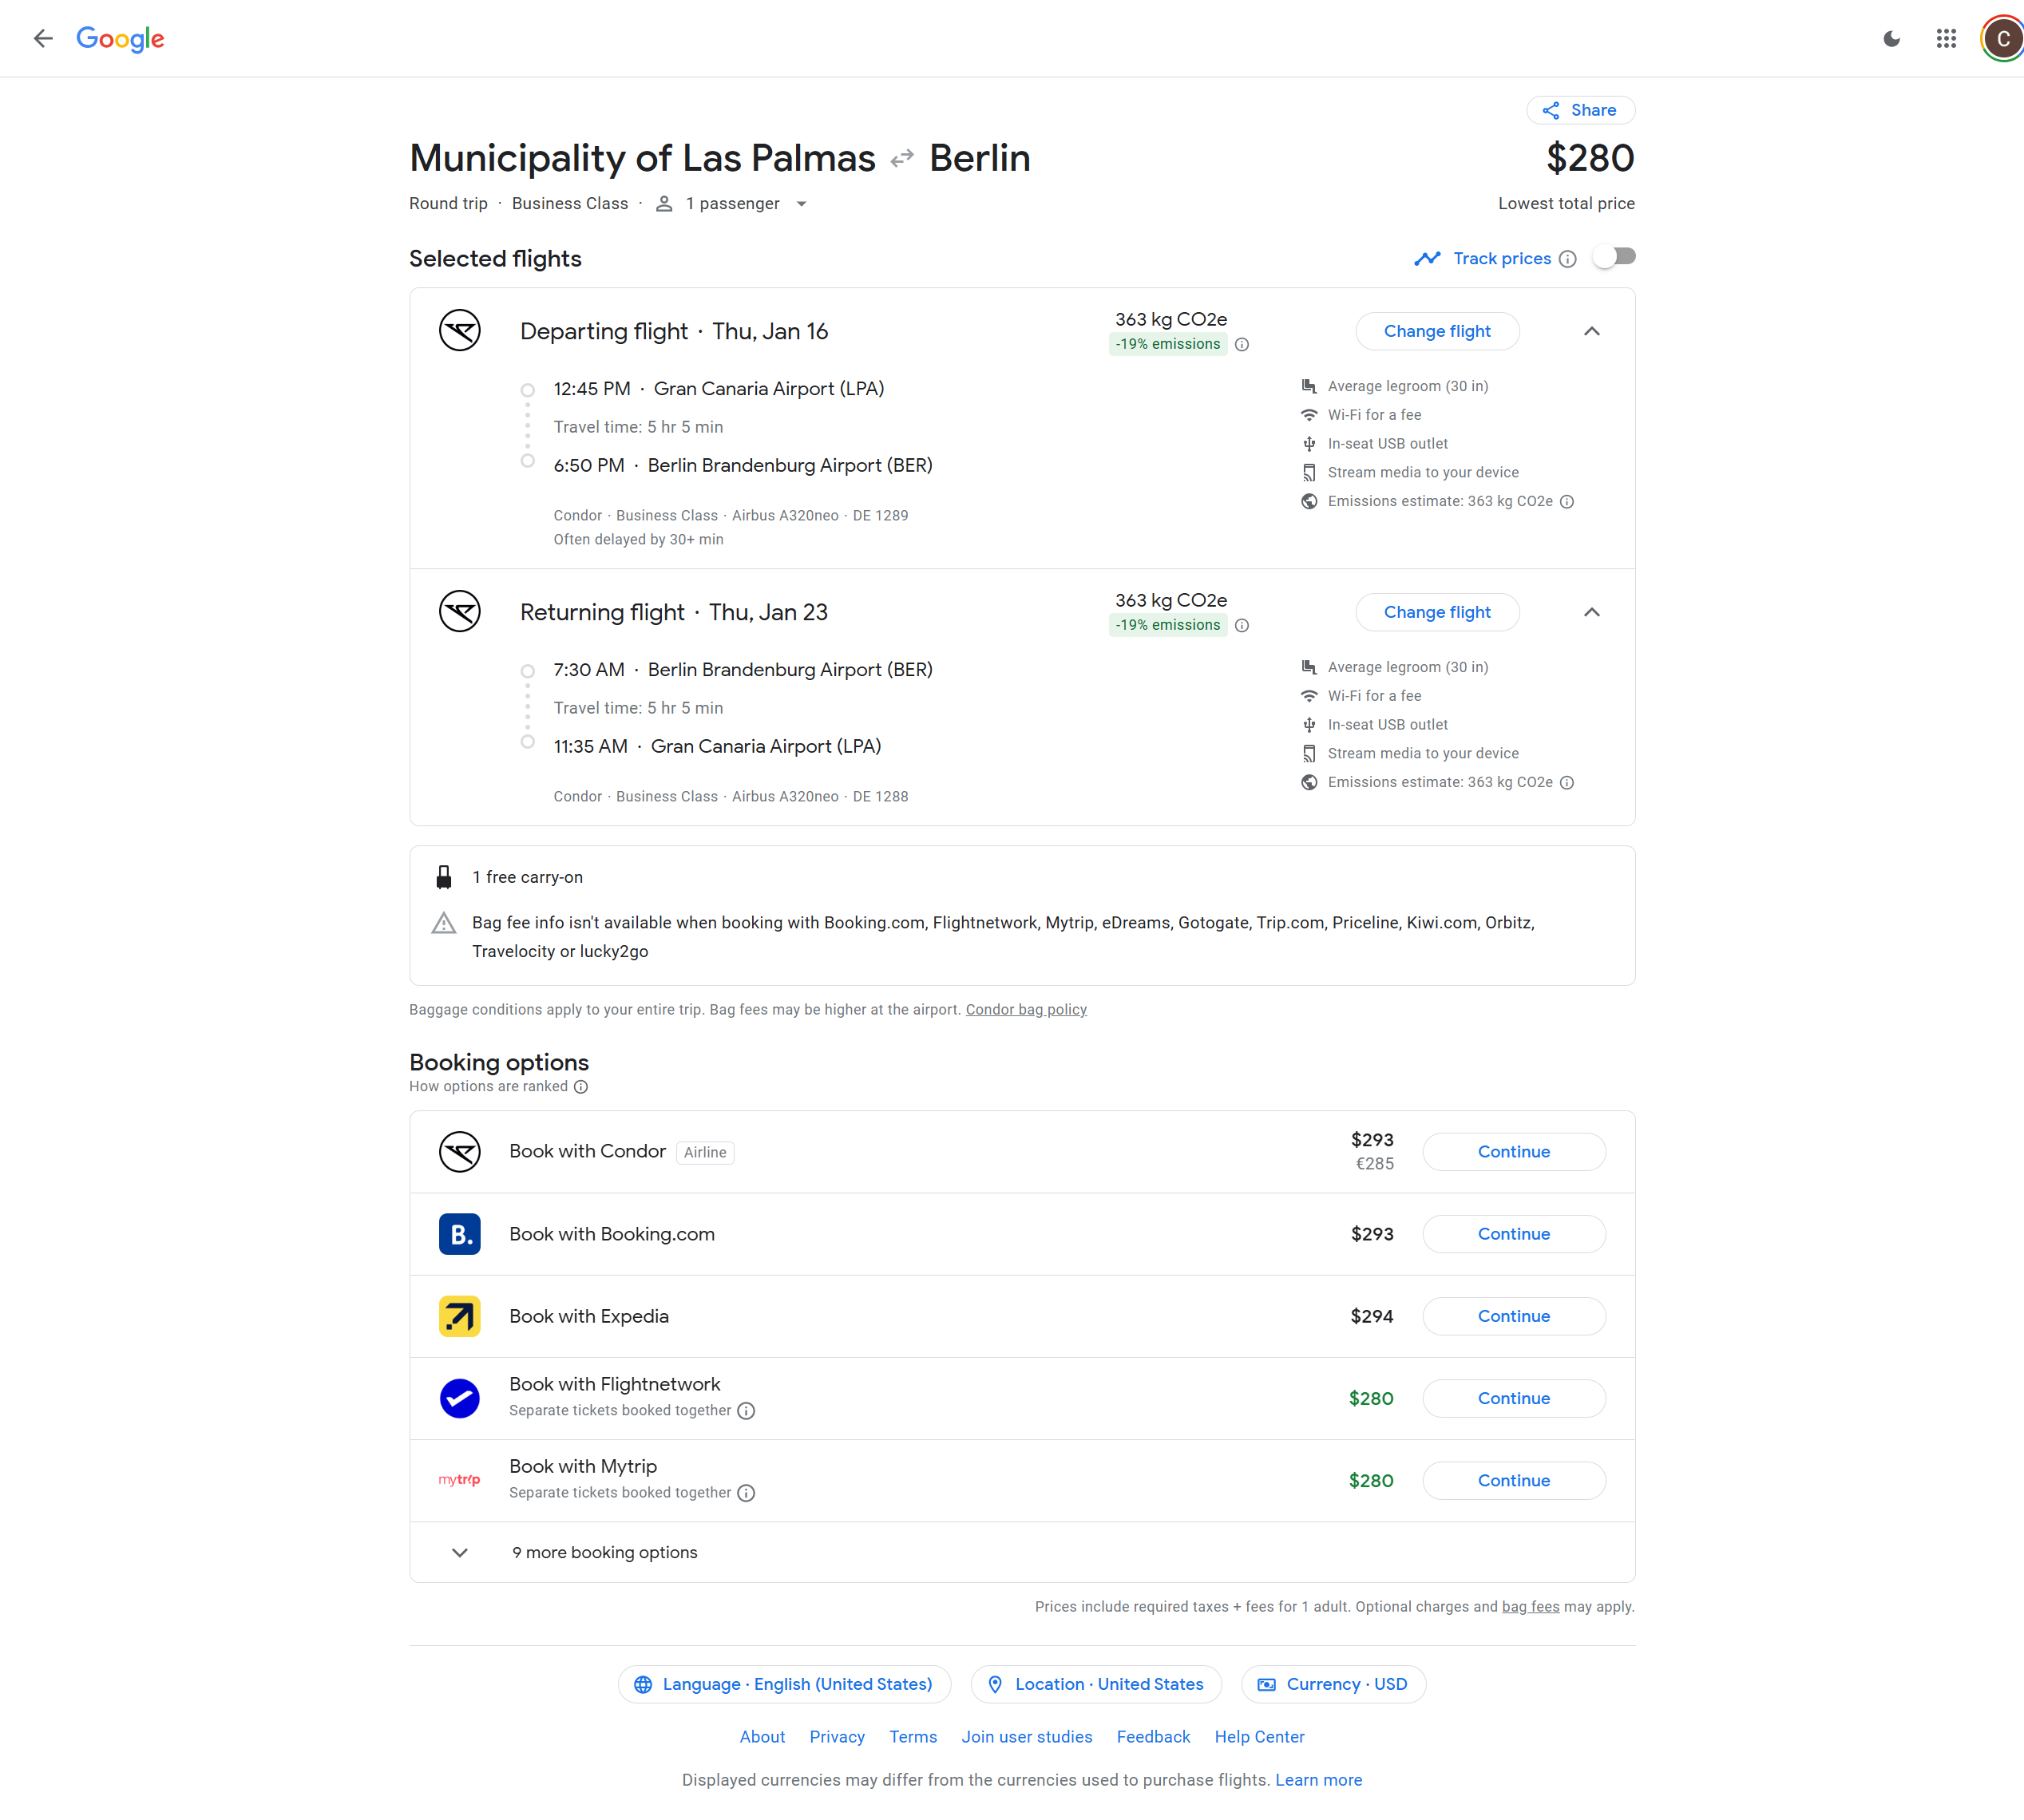This screenshot has height=1820, width=2024.
Task: Collapse the returning flight details
Action: pyautogui.click(x=1591, y=612)
